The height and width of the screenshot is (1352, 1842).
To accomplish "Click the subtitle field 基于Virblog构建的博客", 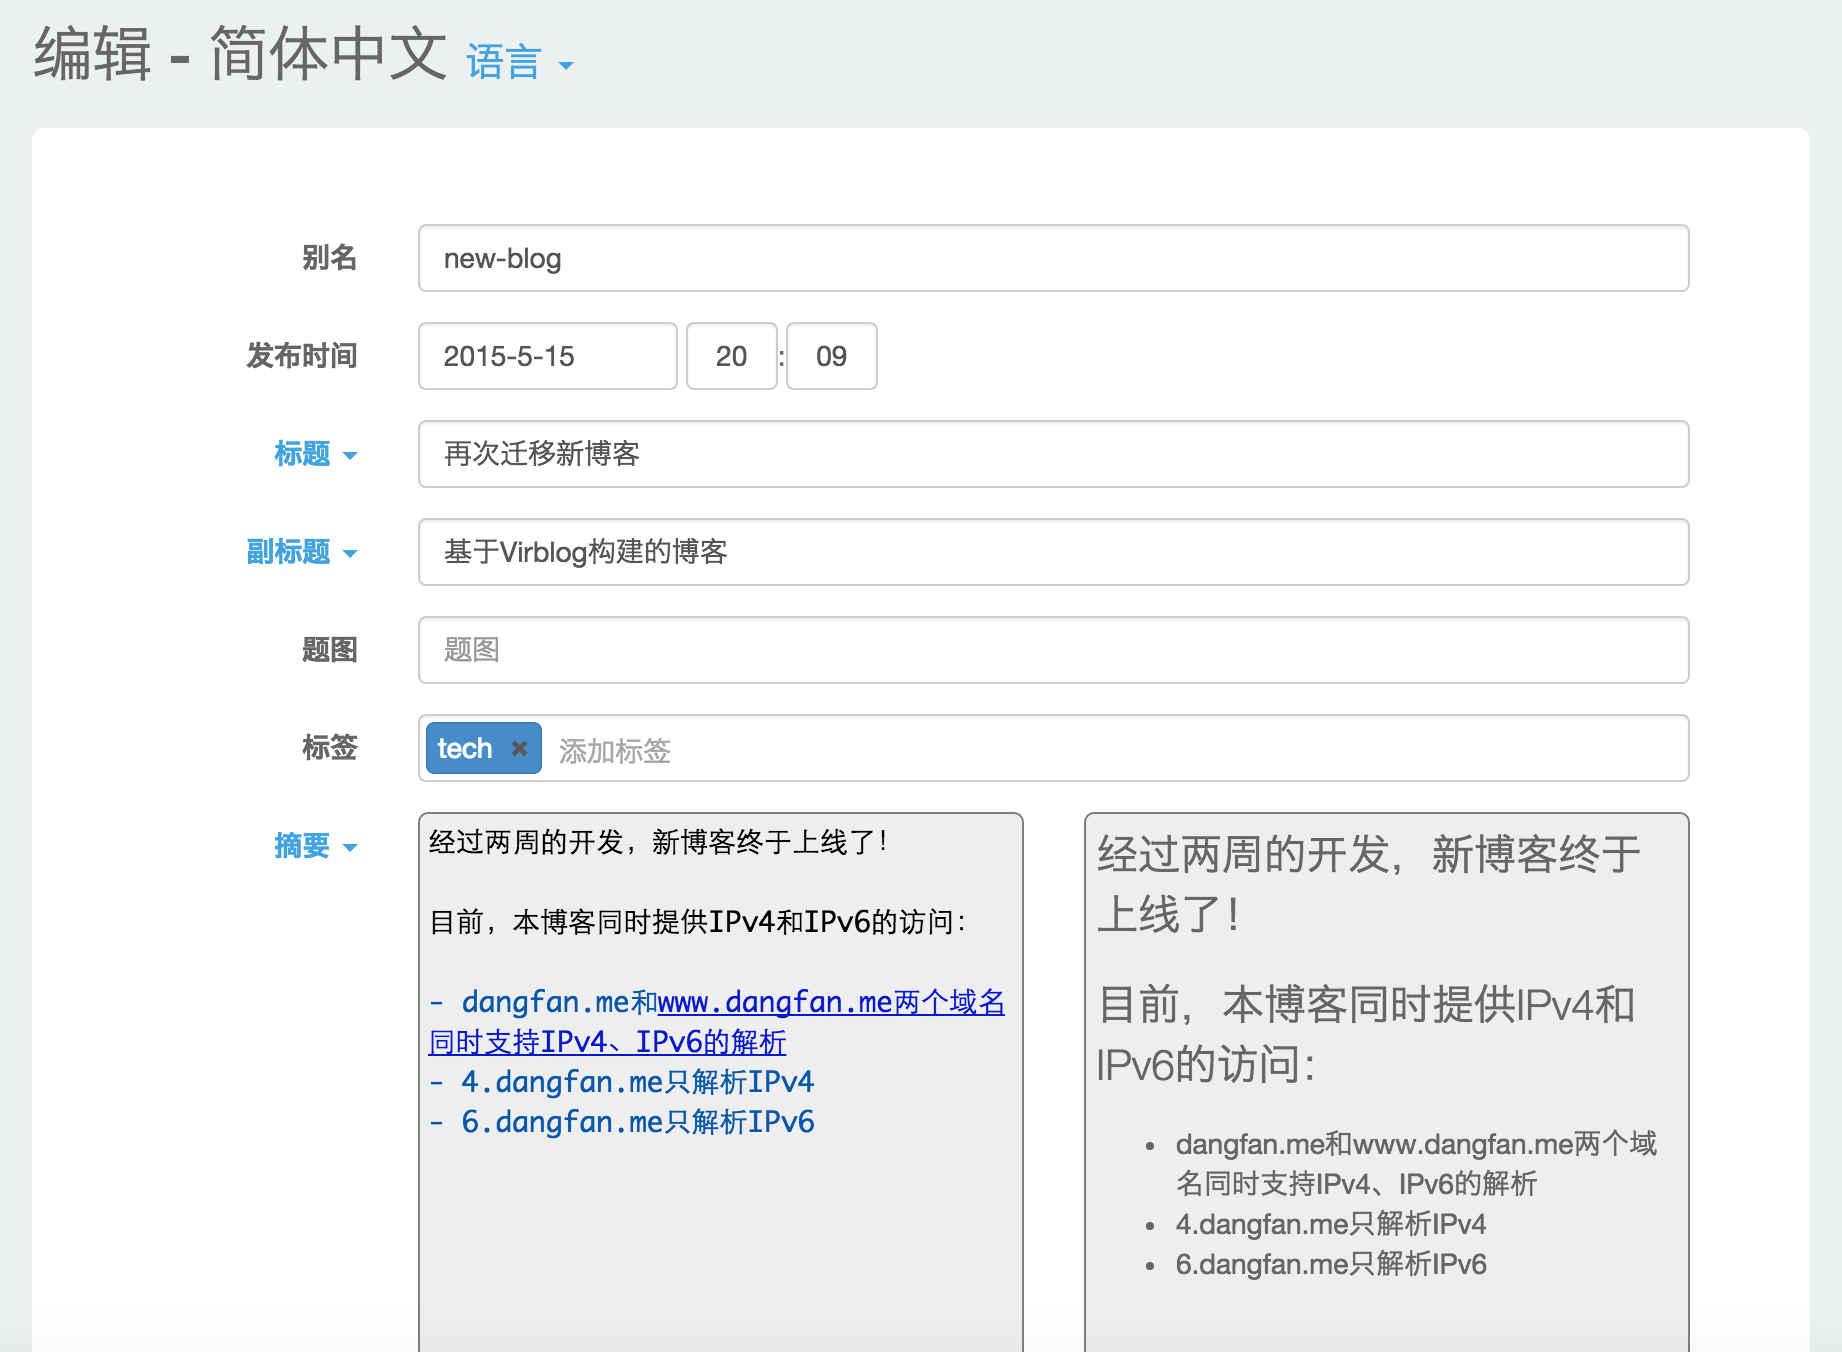I will (1053, 552).
